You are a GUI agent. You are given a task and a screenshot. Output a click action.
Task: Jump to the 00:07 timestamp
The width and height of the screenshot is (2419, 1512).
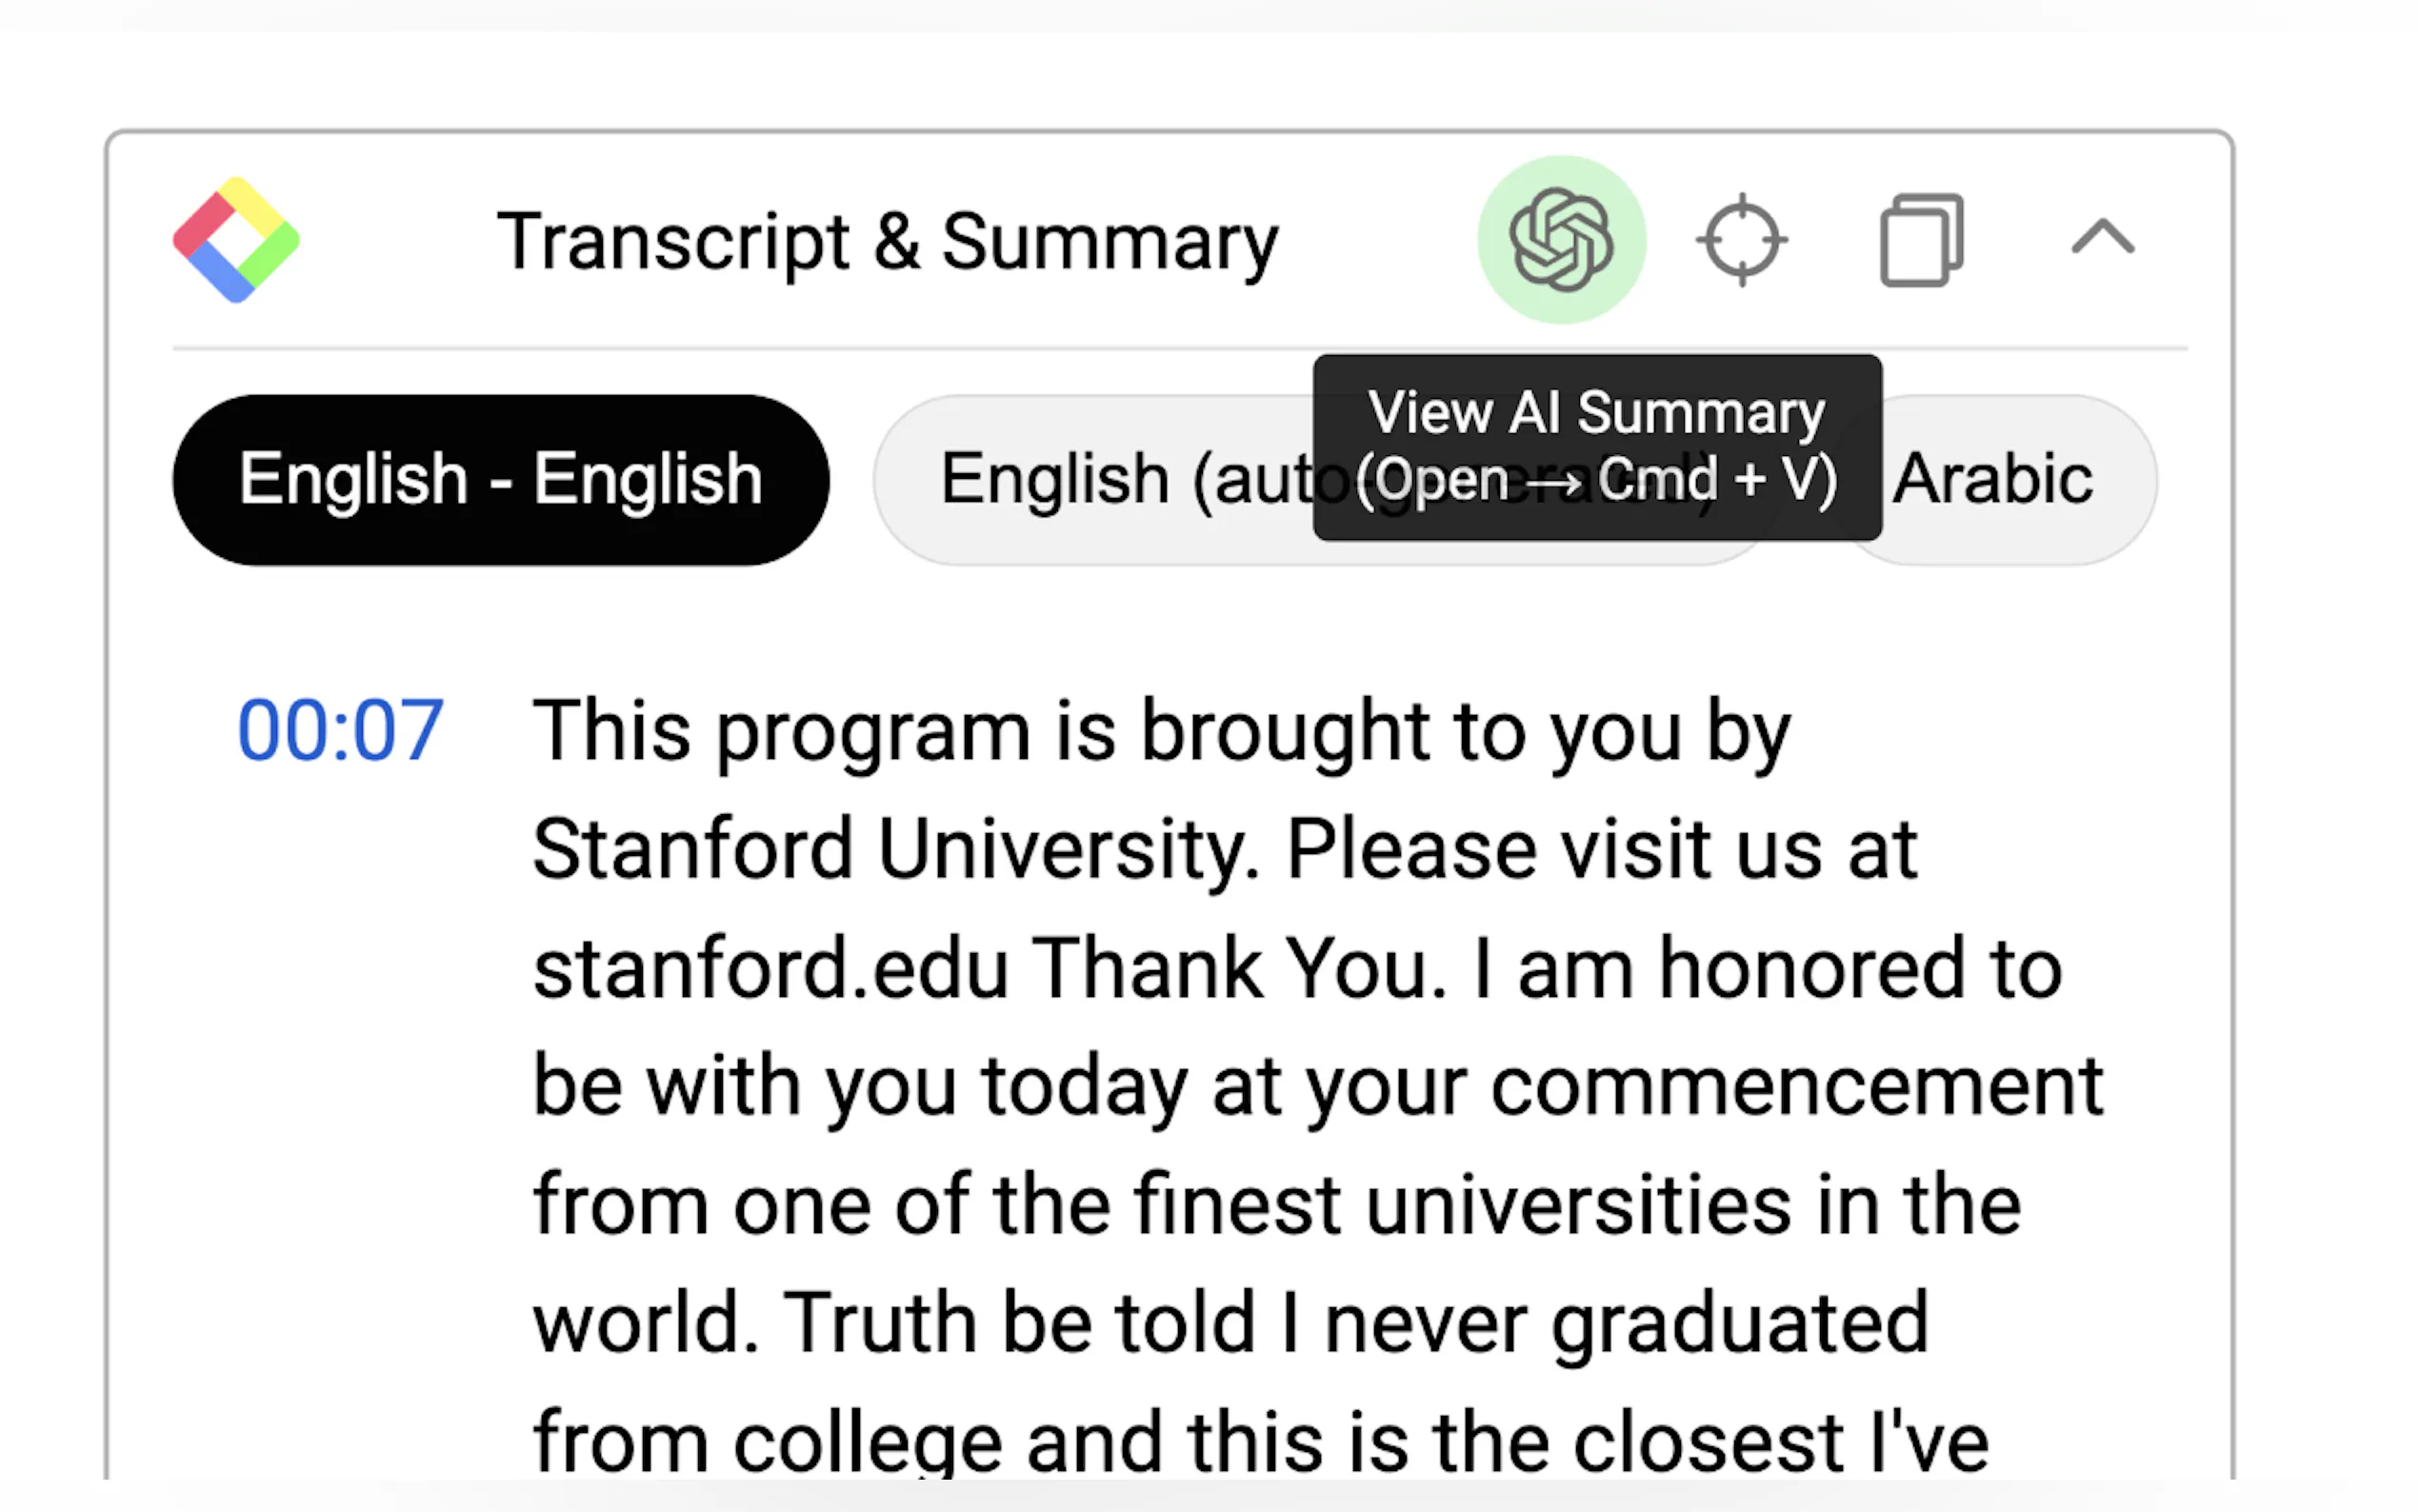click(340, 731)
